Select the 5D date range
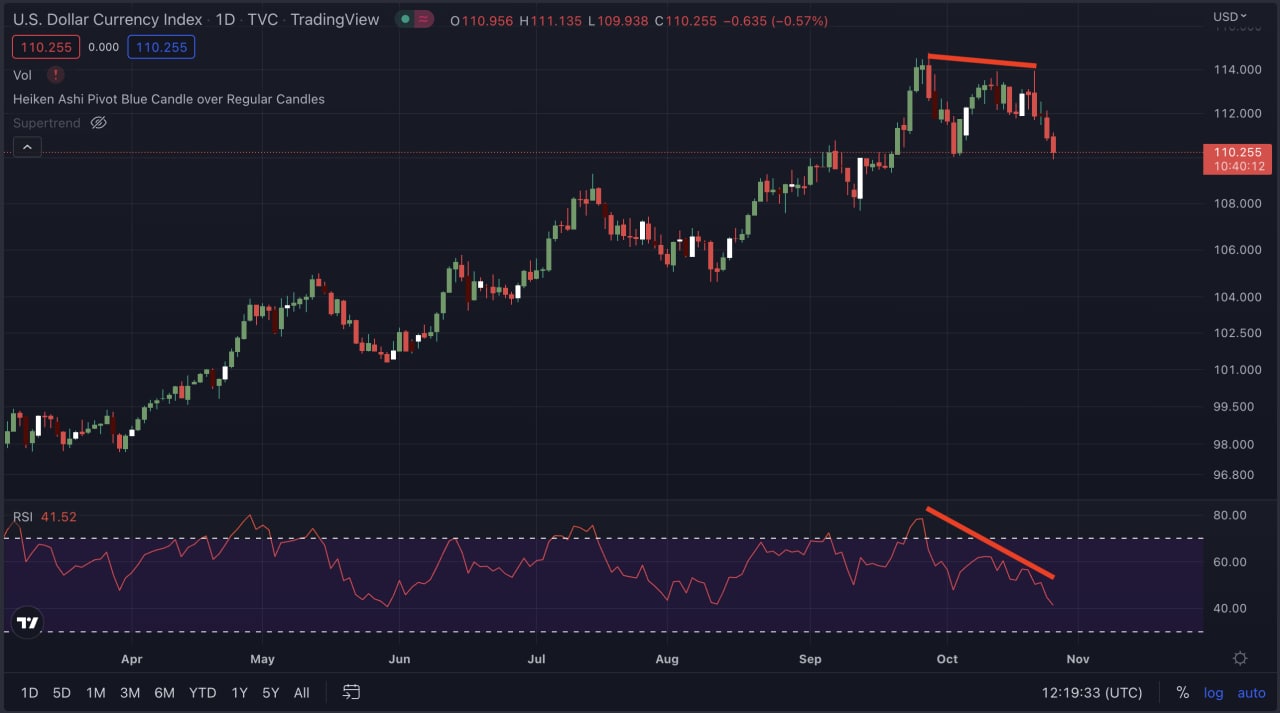 (x=62, y=693)
